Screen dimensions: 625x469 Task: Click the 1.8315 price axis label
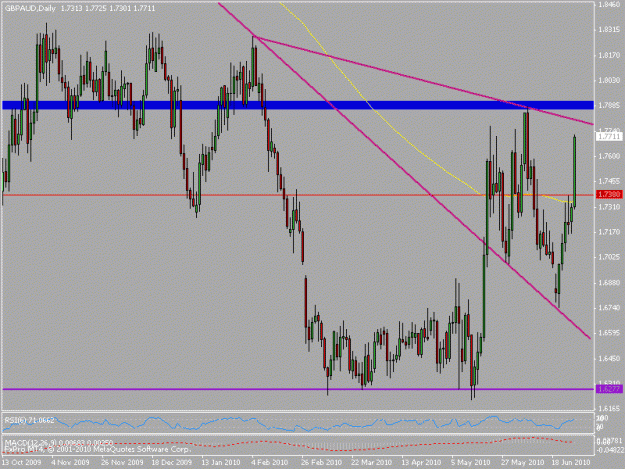click(x=609, y=30)
